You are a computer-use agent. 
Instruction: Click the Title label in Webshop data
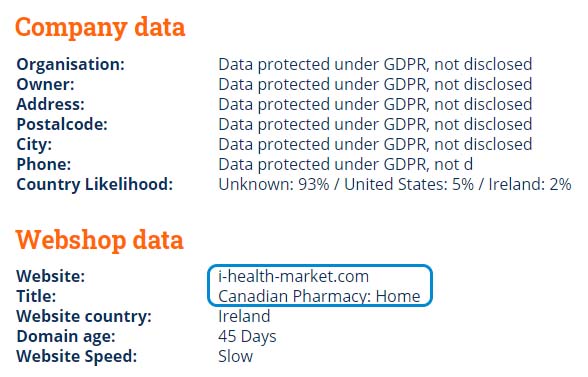36,296
